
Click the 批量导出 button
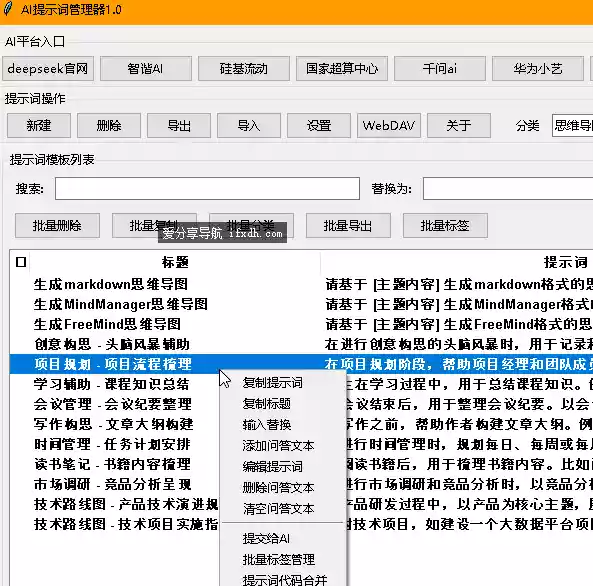coord(348,226)
